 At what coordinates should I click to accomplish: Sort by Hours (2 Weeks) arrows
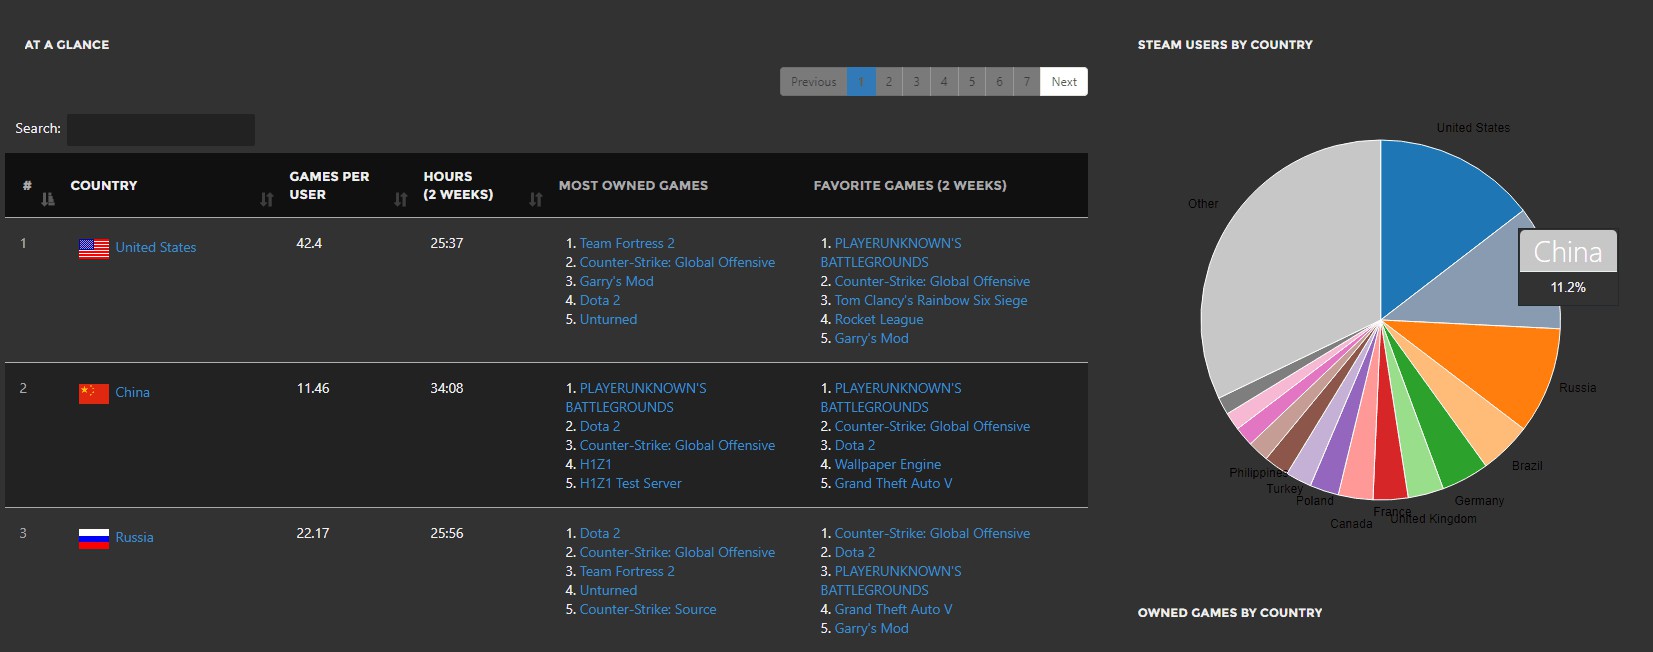(x=535, y=199)
